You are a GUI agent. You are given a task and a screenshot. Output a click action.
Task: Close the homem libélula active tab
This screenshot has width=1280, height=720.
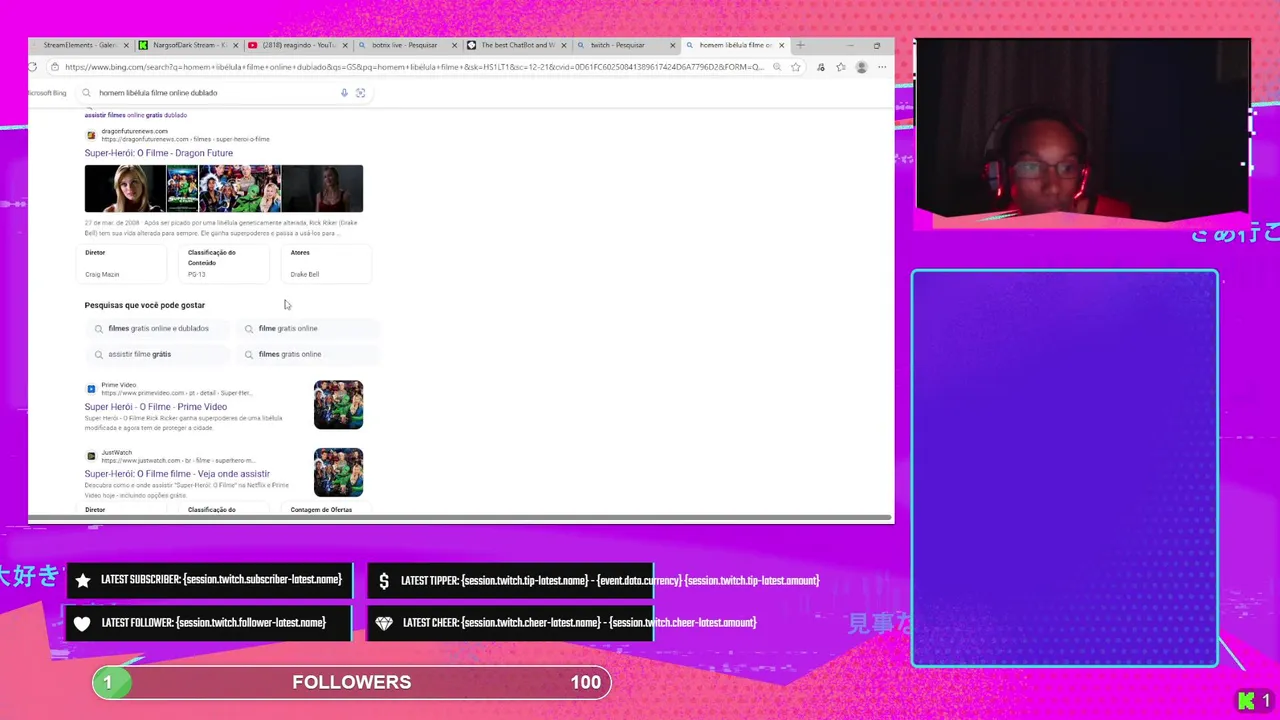(782, 45)
